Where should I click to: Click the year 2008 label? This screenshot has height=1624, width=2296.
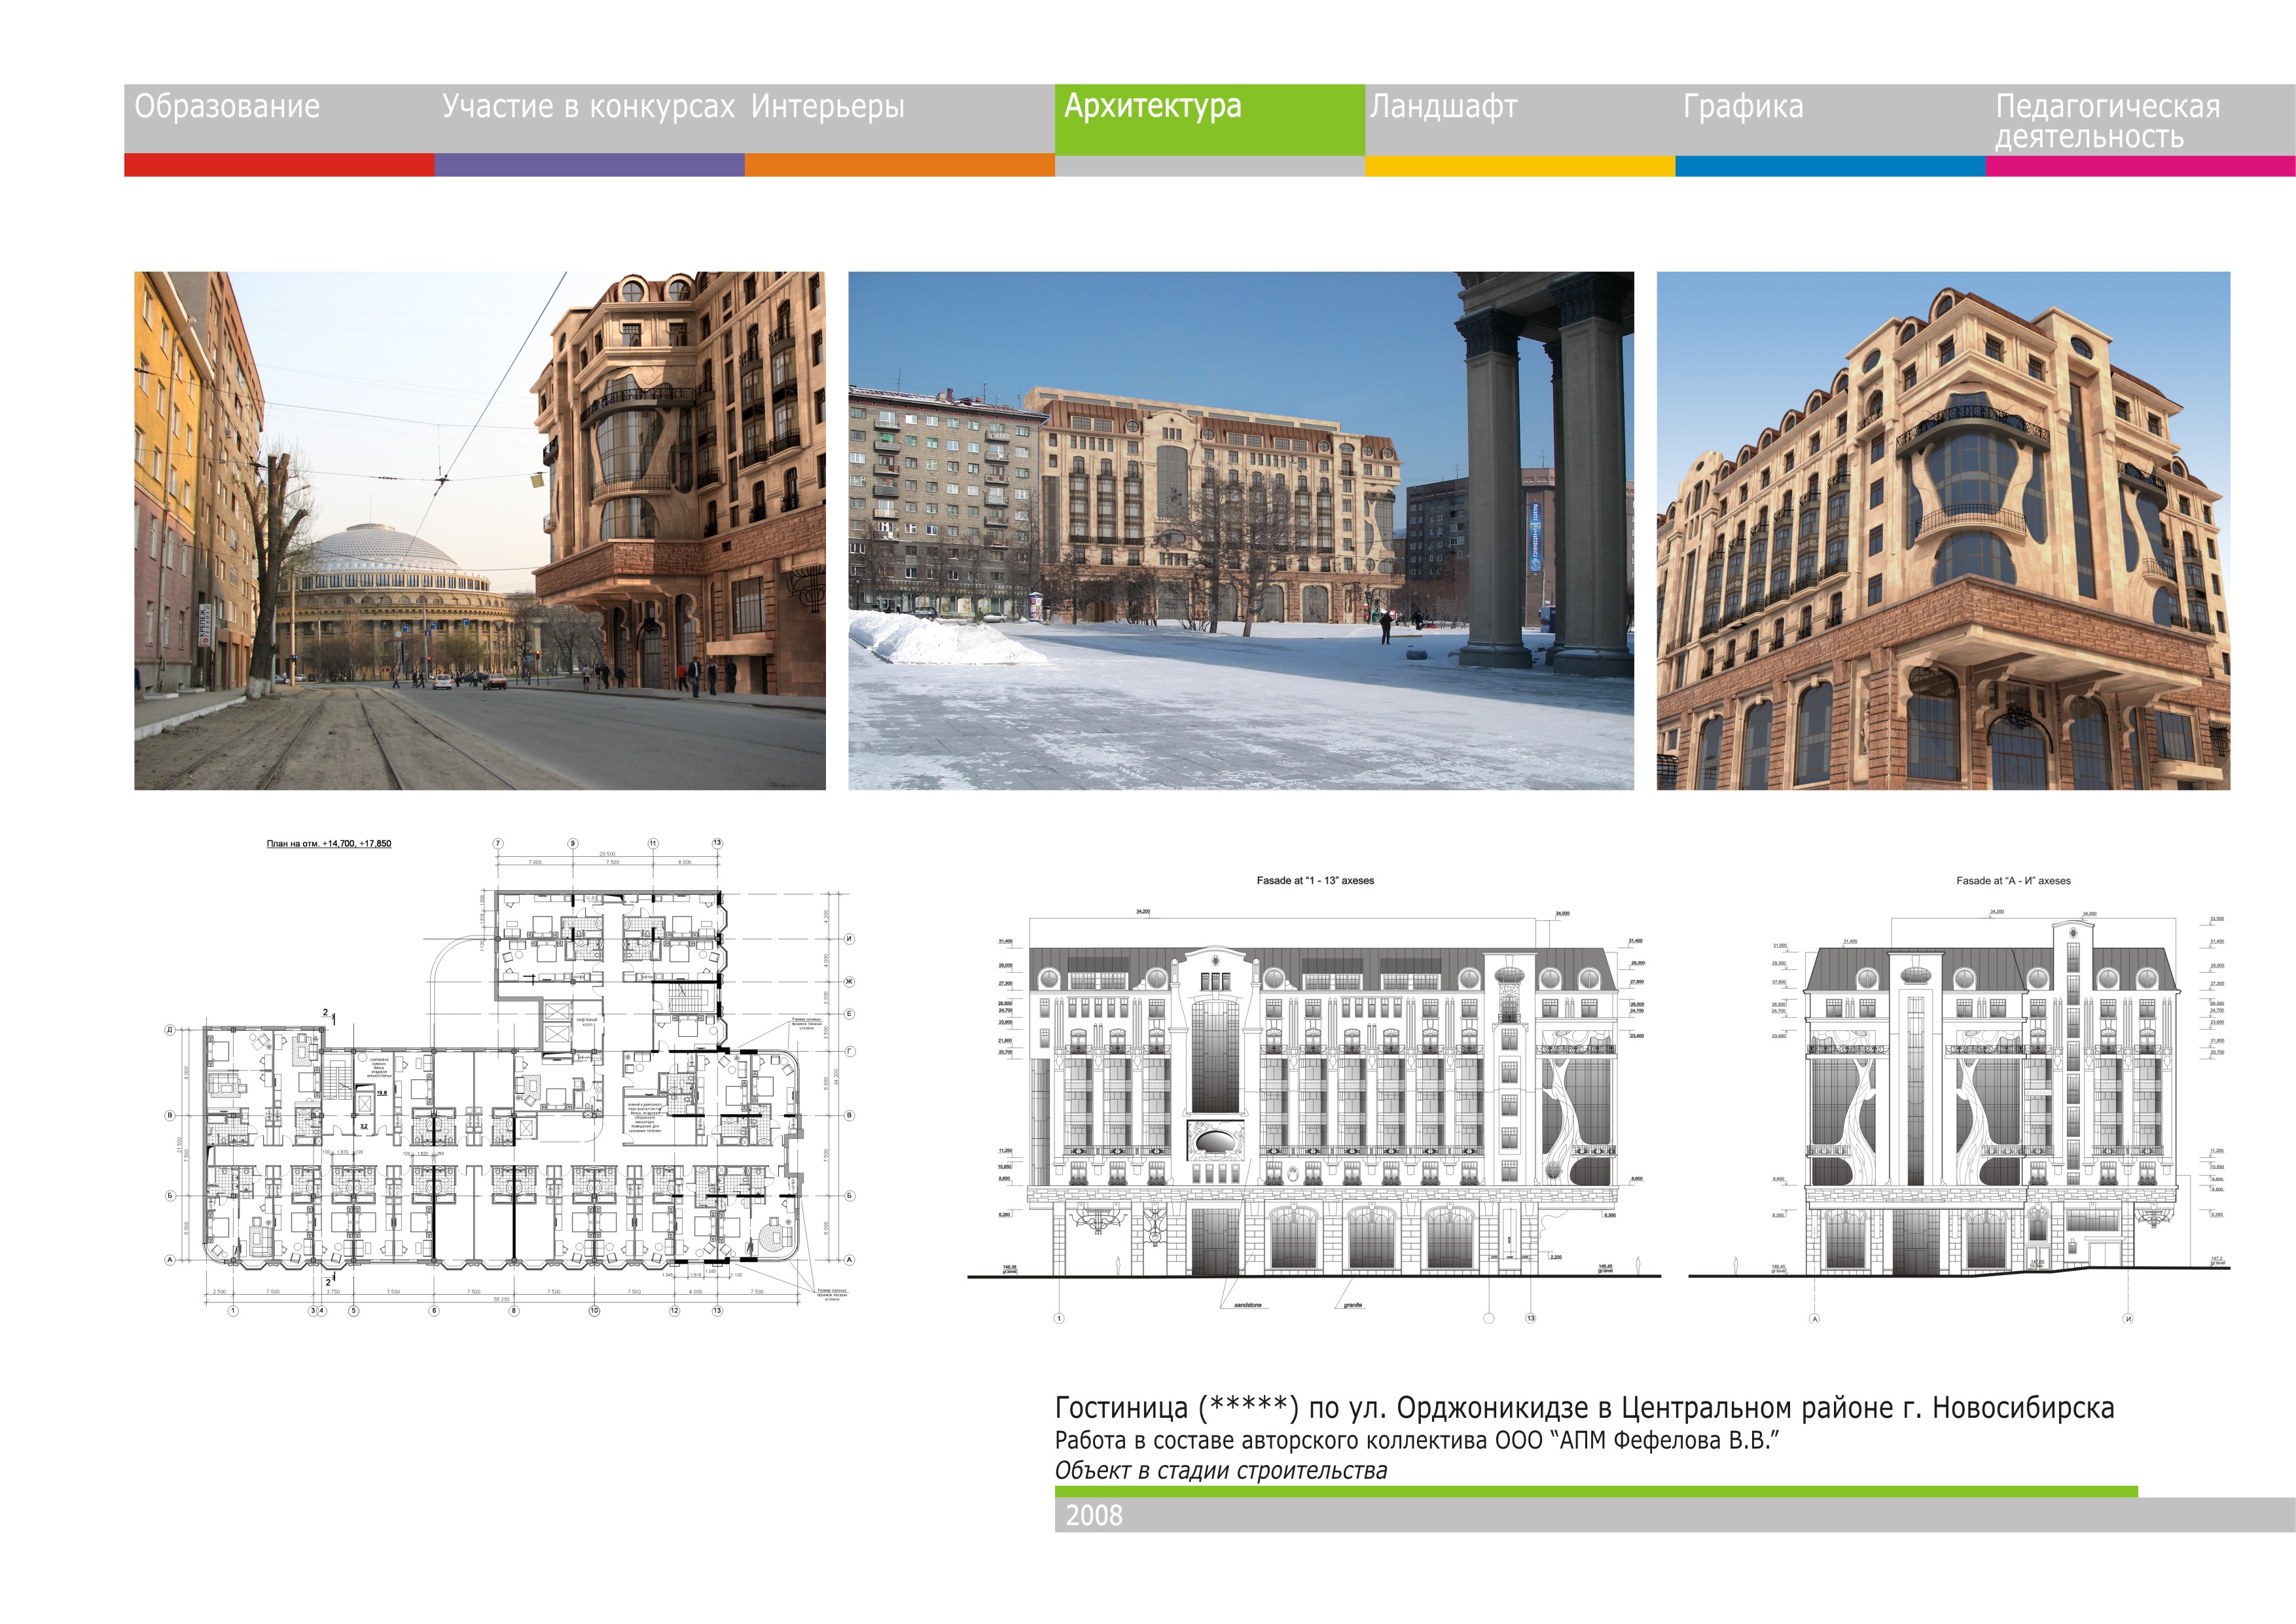pos(1094,1516)
